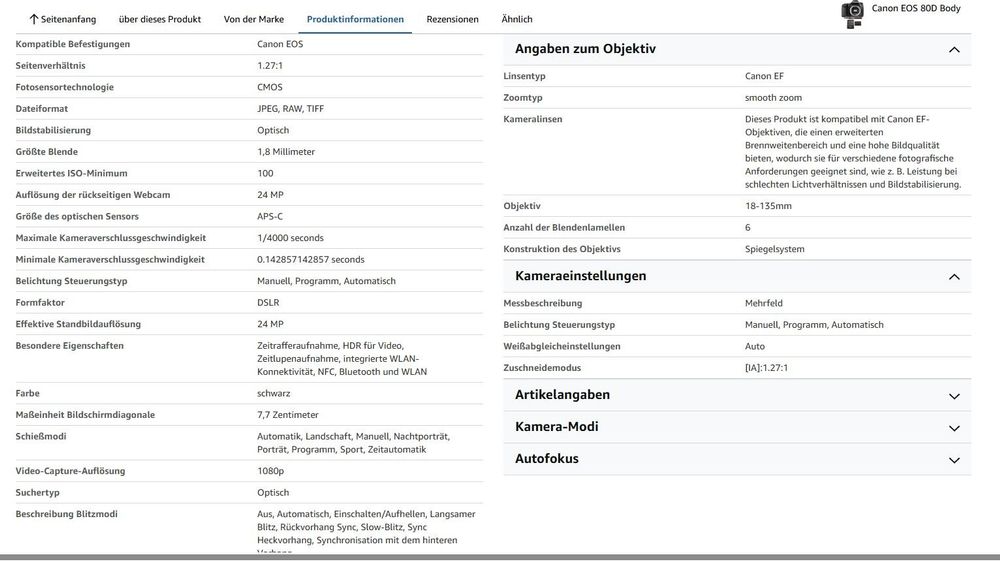Viewport: 1000px width, 562px height.
Task: Switch to the Rezensionen tab
Action: coord(452,19)
